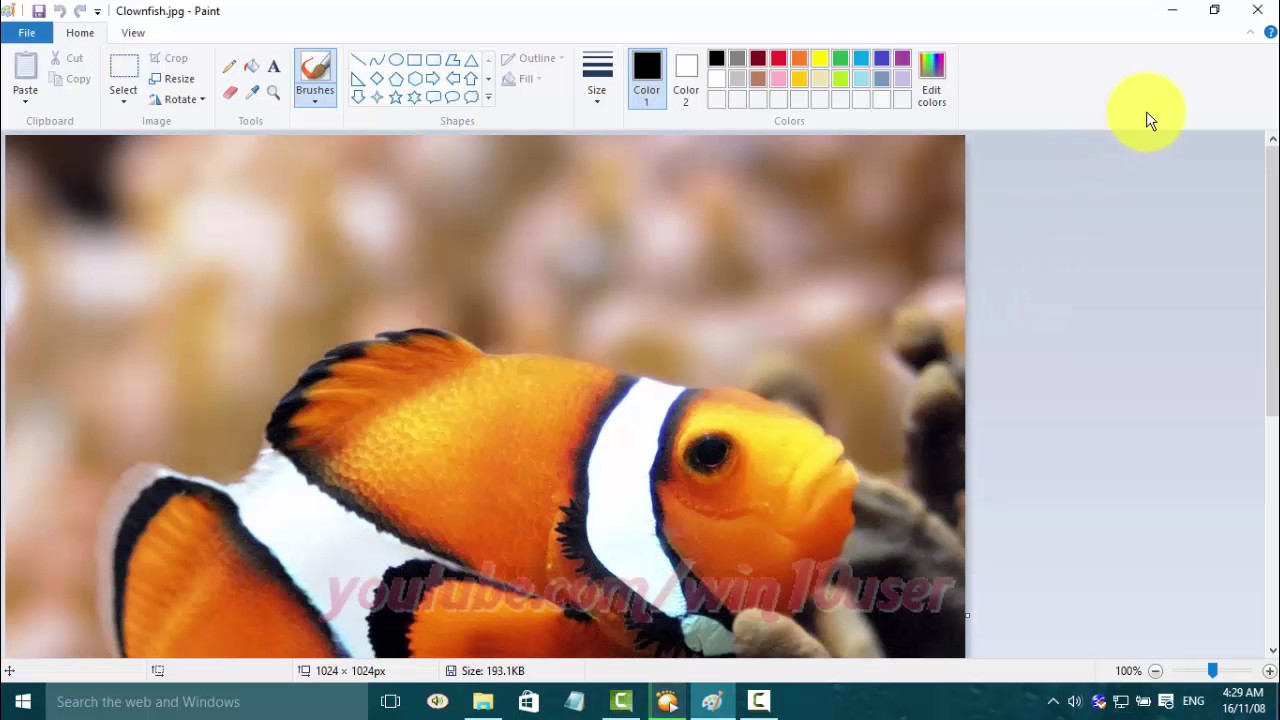Click the Search the web and Windows box
This screenshot has width=1280, height=720.
point(208,702)
